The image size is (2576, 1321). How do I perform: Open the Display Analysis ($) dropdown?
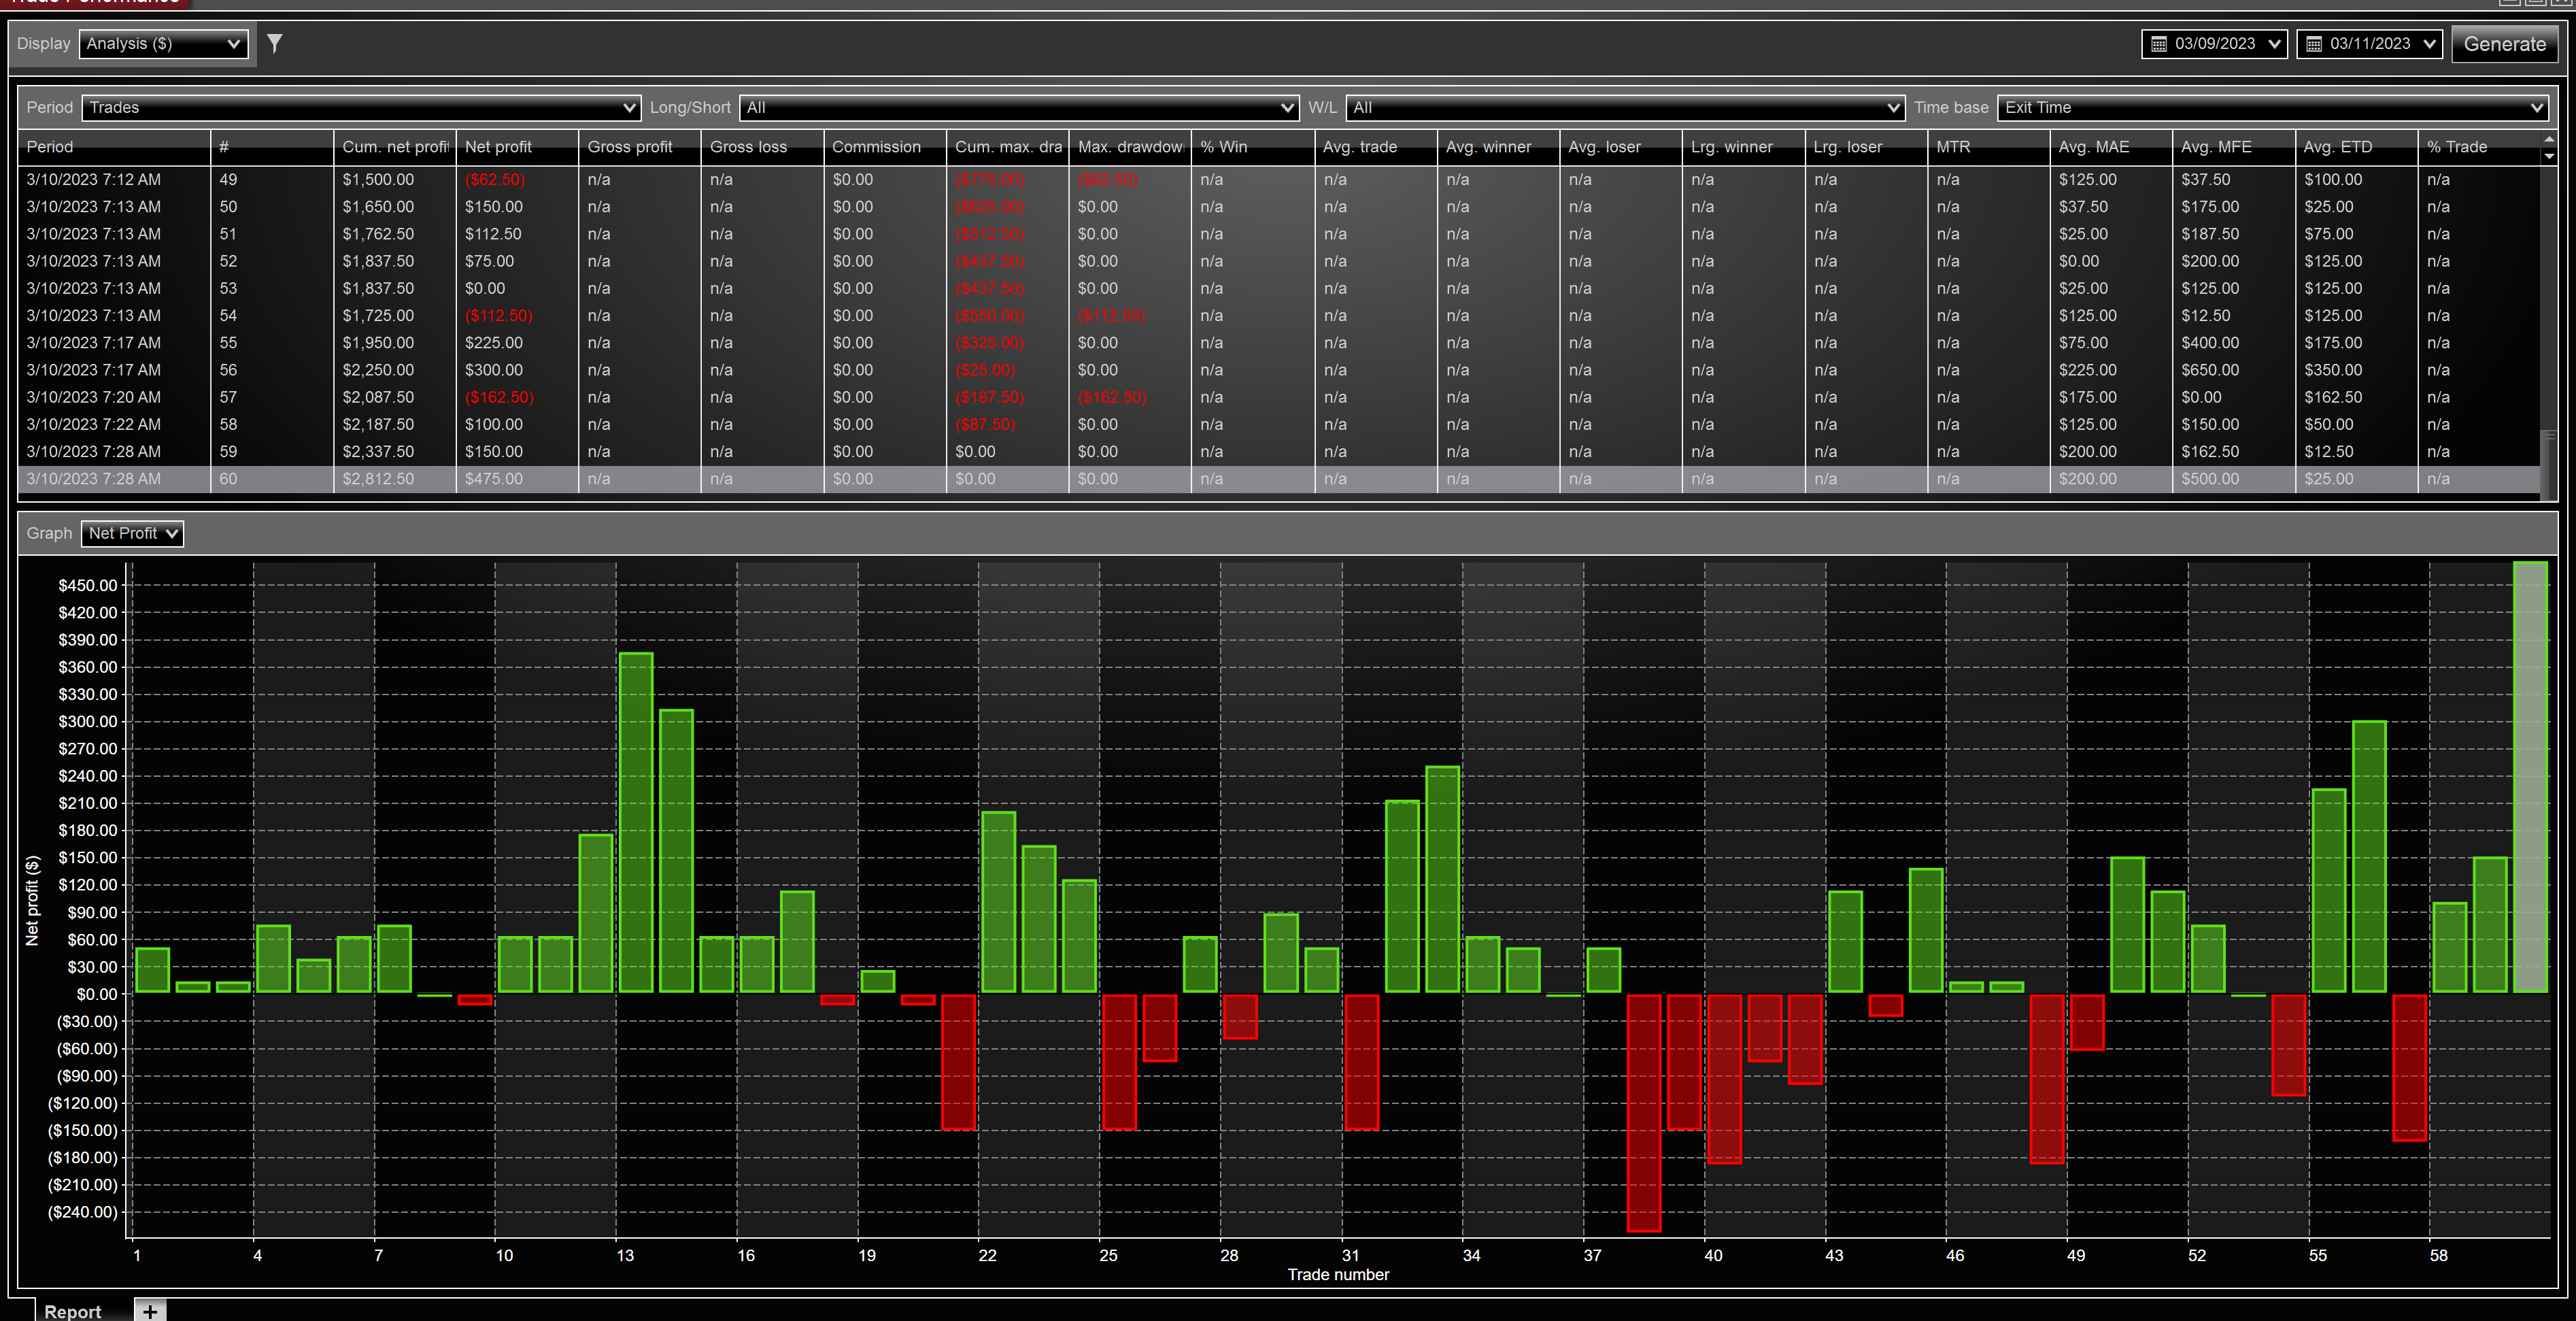click(x=163, y=44)
